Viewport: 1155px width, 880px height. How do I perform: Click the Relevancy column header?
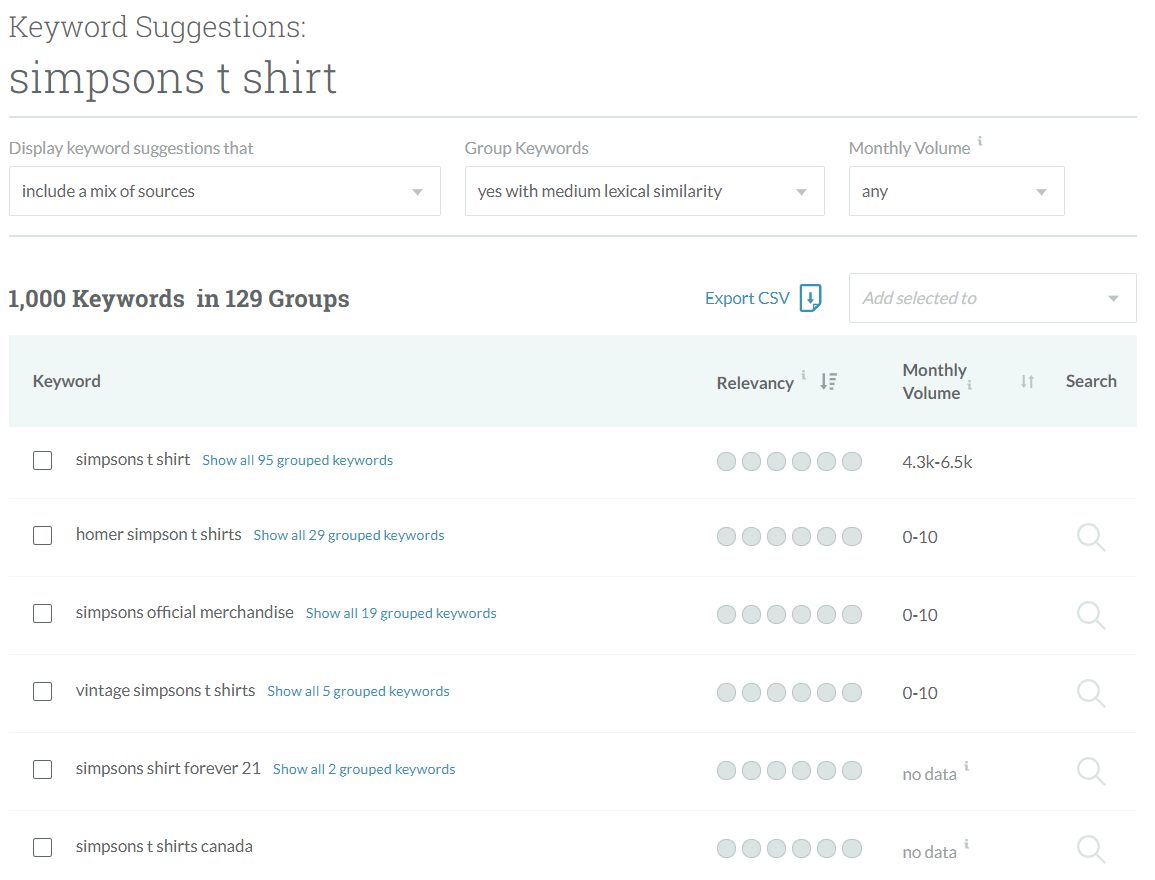755,383
